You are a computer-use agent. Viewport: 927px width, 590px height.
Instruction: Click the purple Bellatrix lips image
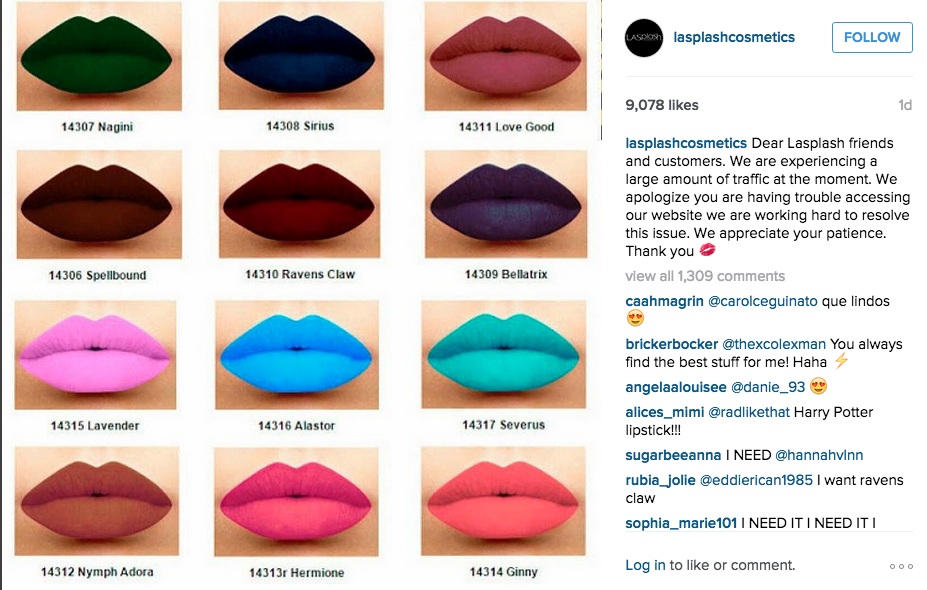(x=505, y=205)
